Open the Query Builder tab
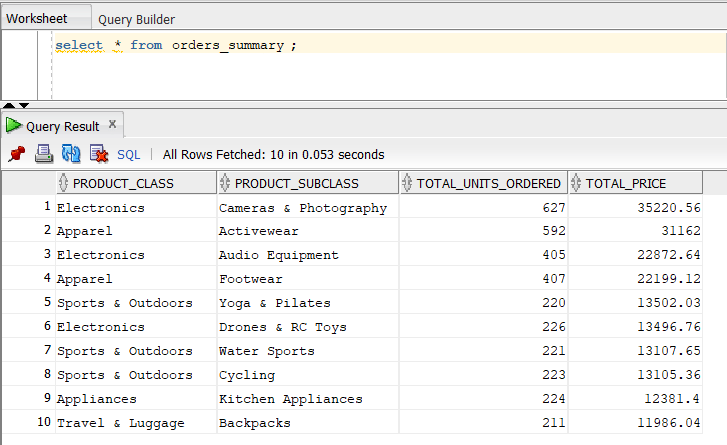Screen dimensions: 727x445 pos(136,19)
